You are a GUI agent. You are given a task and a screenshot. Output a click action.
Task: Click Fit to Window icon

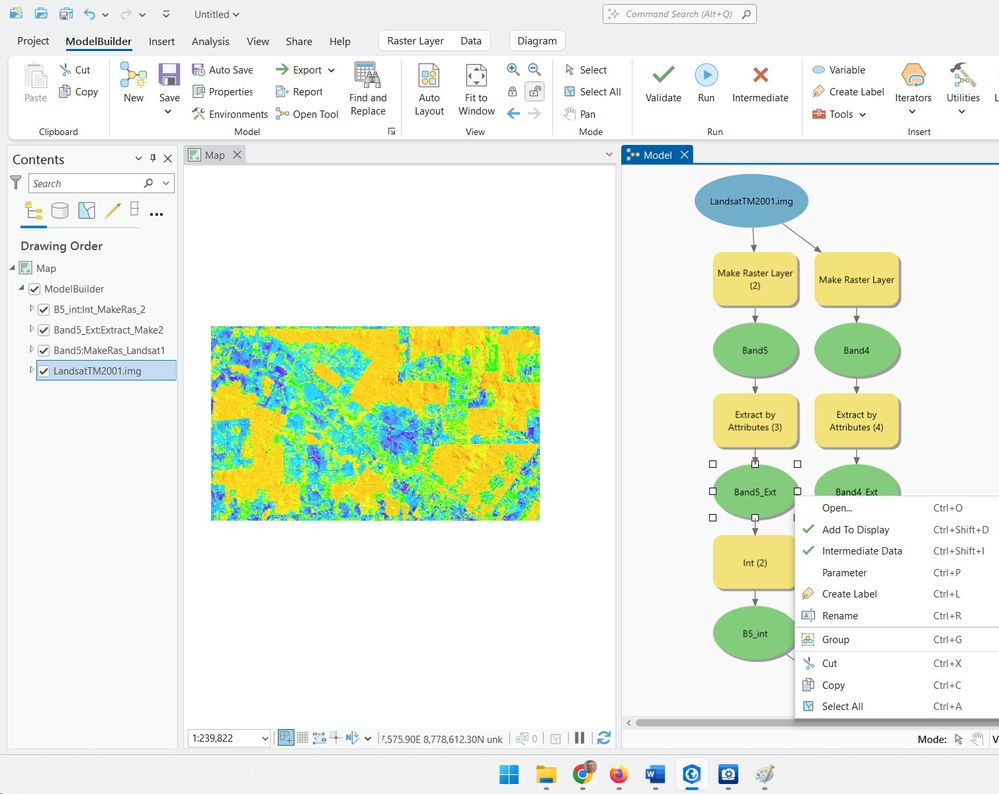476,77
